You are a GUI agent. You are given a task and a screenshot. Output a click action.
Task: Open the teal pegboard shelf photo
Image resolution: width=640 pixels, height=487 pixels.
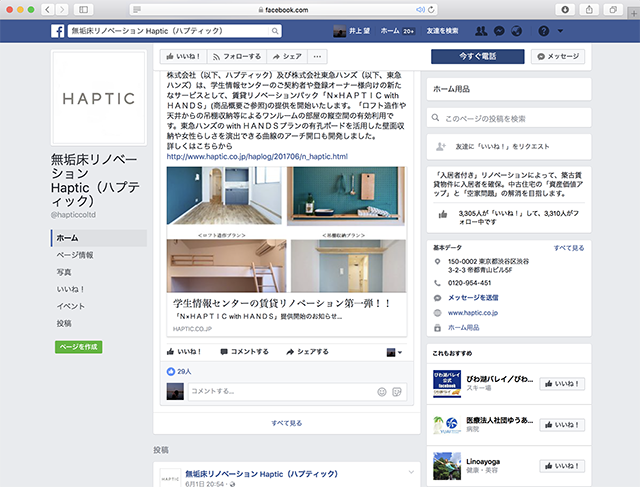coord(346,196)
